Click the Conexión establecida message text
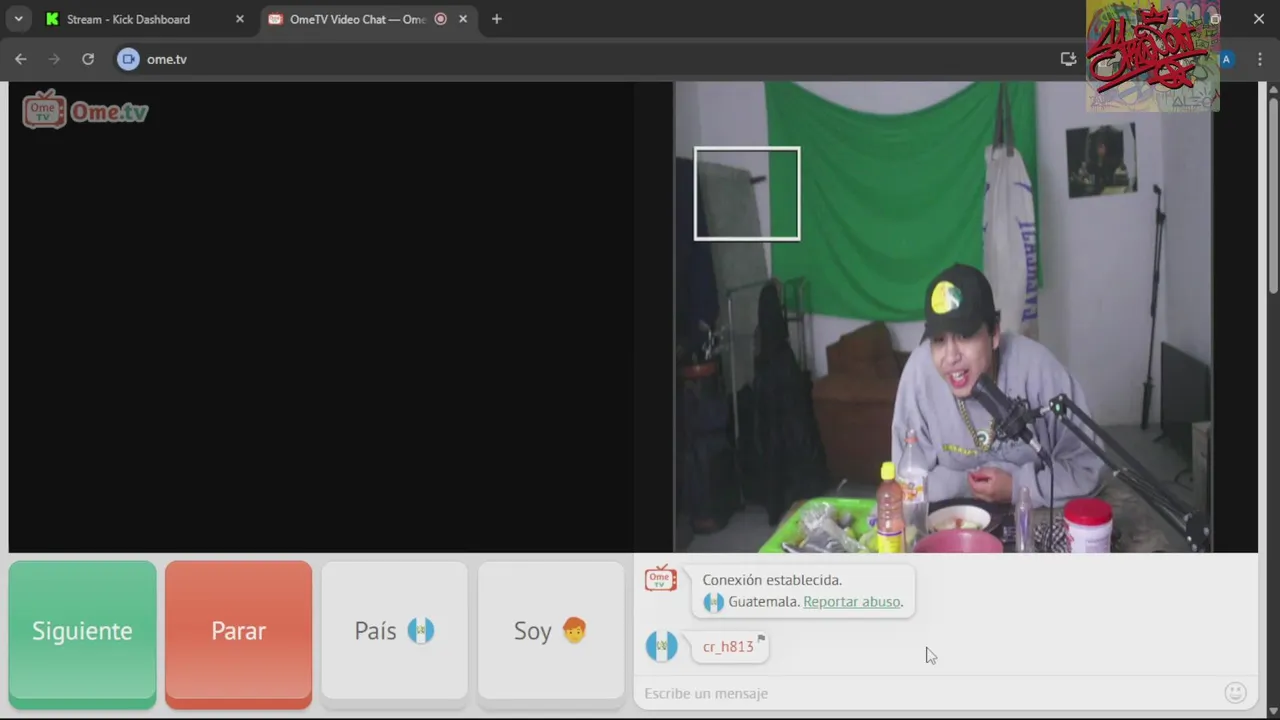 pyautogui.click(x=772, y=580)
